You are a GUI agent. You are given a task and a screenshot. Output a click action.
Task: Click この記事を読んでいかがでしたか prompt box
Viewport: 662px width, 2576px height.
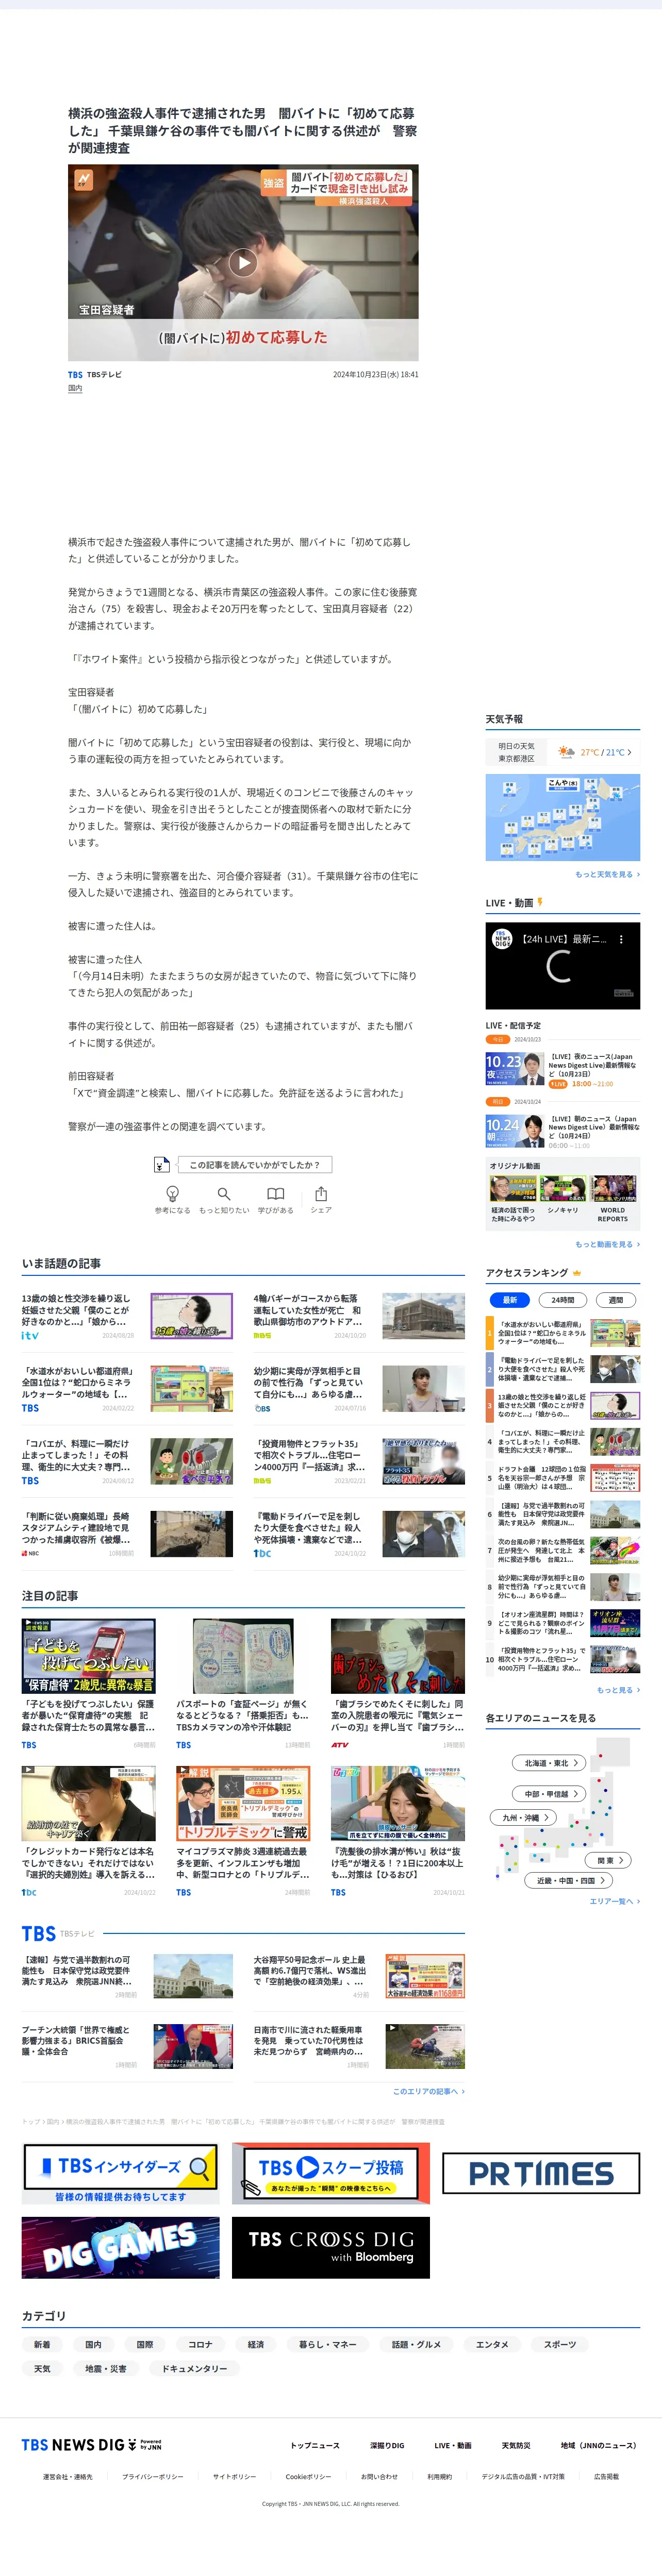[255, 1165]
